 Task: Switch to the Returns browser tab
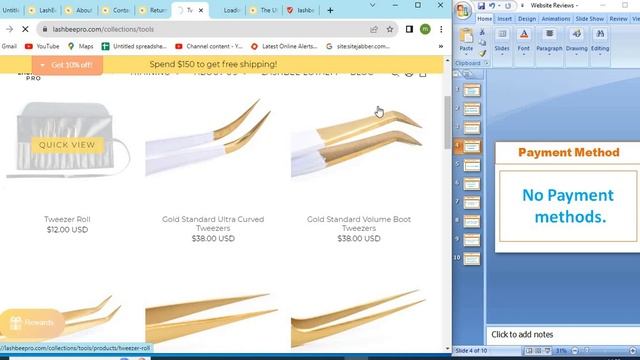pos(153,11)
